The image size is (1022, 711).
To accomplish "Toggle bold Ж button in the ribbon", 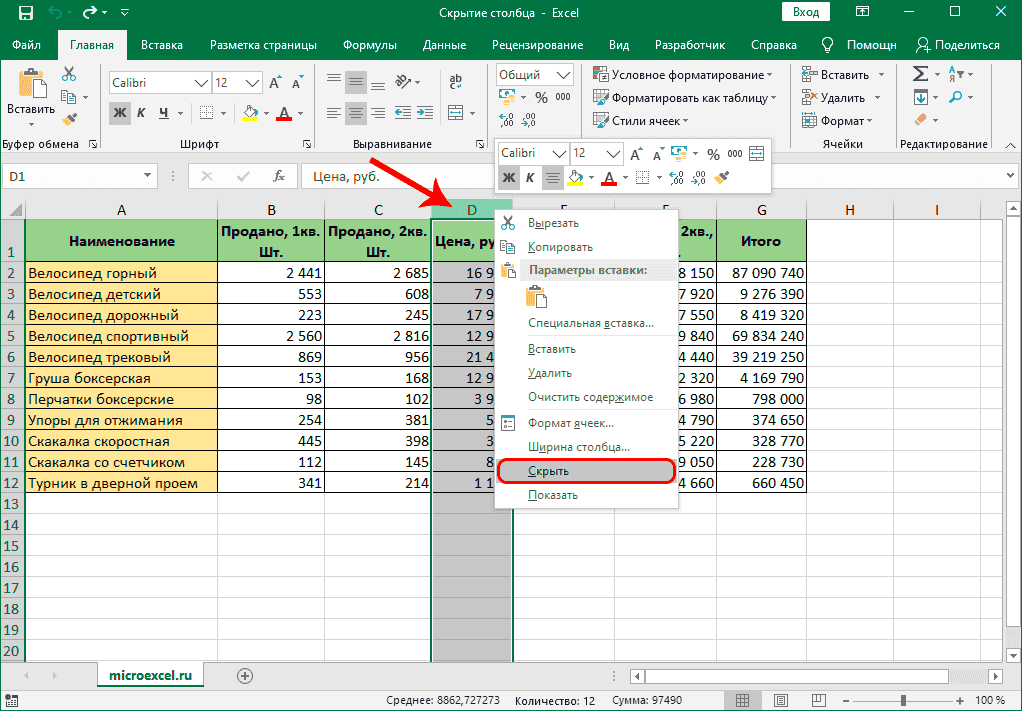I will (119, 112).
